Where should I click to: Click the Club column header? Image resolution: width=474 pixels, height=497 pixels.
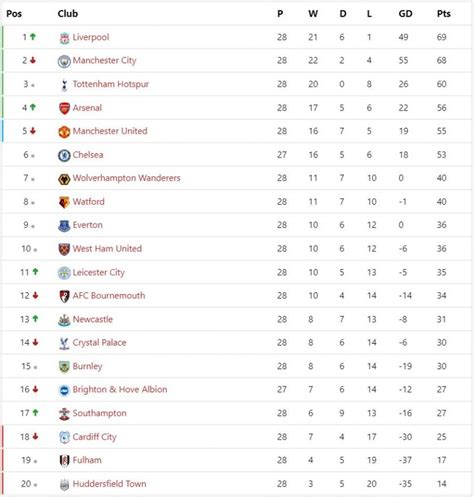[x=68, y=14]
